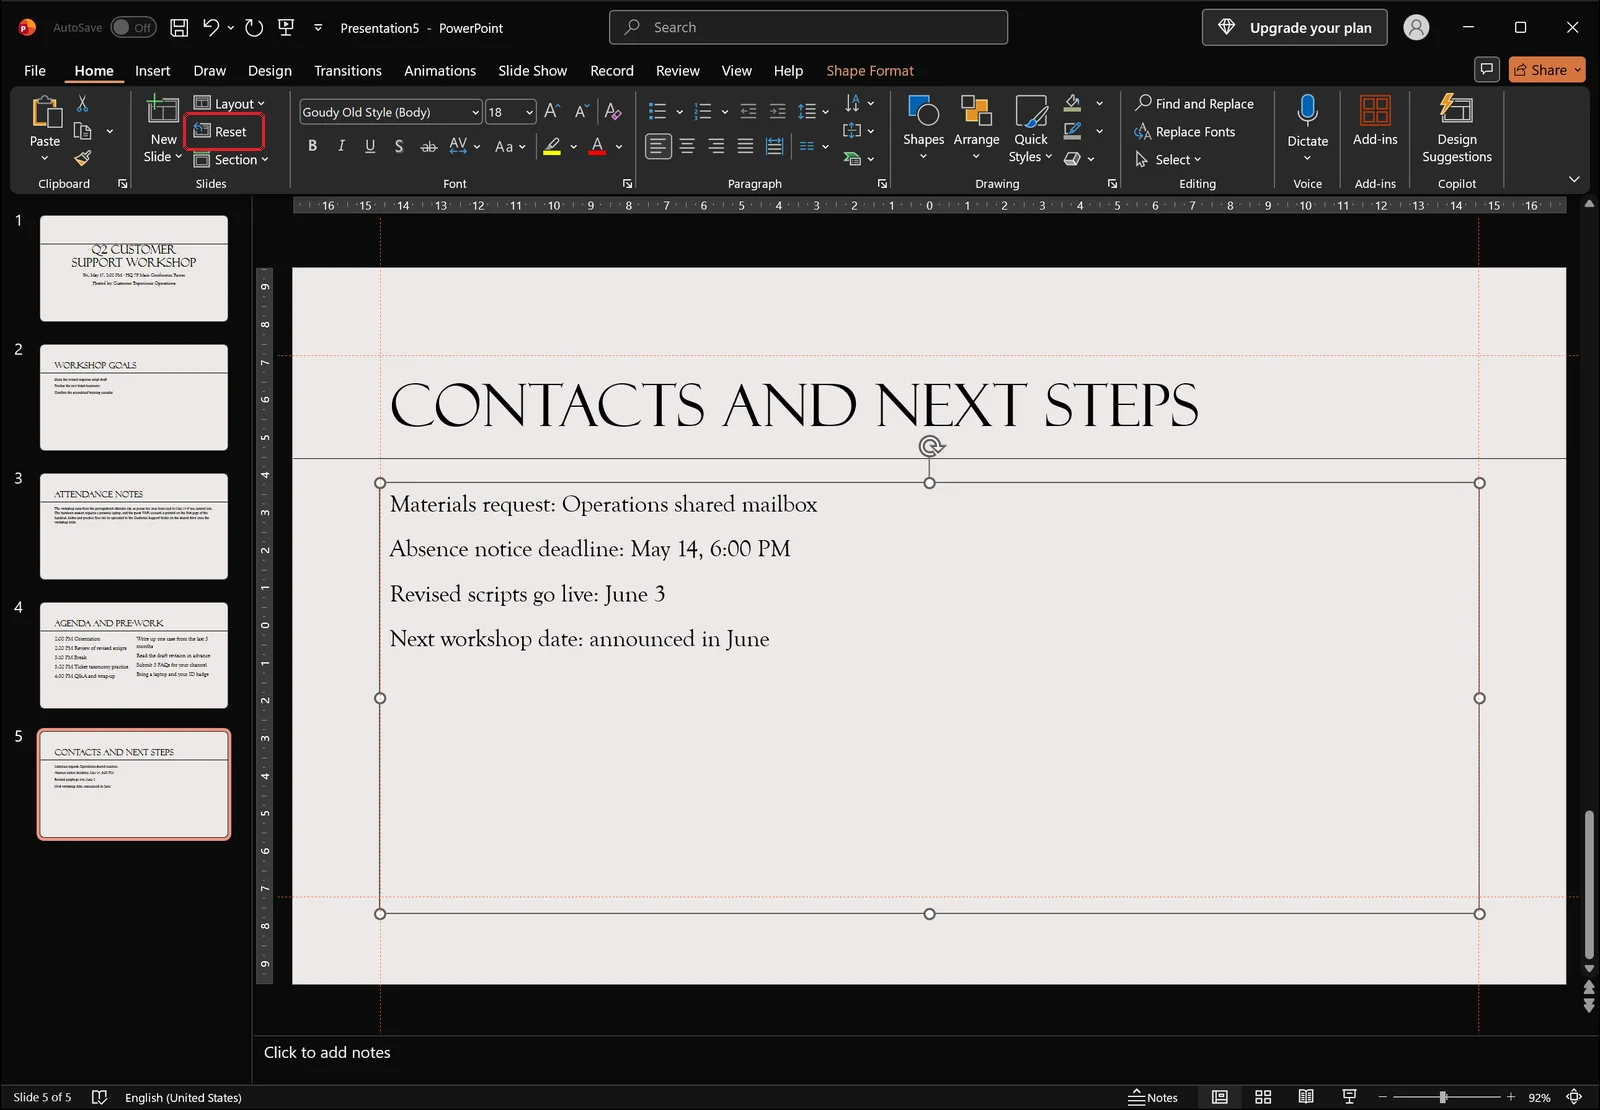Align text left
The width and height of the screenshot is (1600, 1110).
pos(657,146)
